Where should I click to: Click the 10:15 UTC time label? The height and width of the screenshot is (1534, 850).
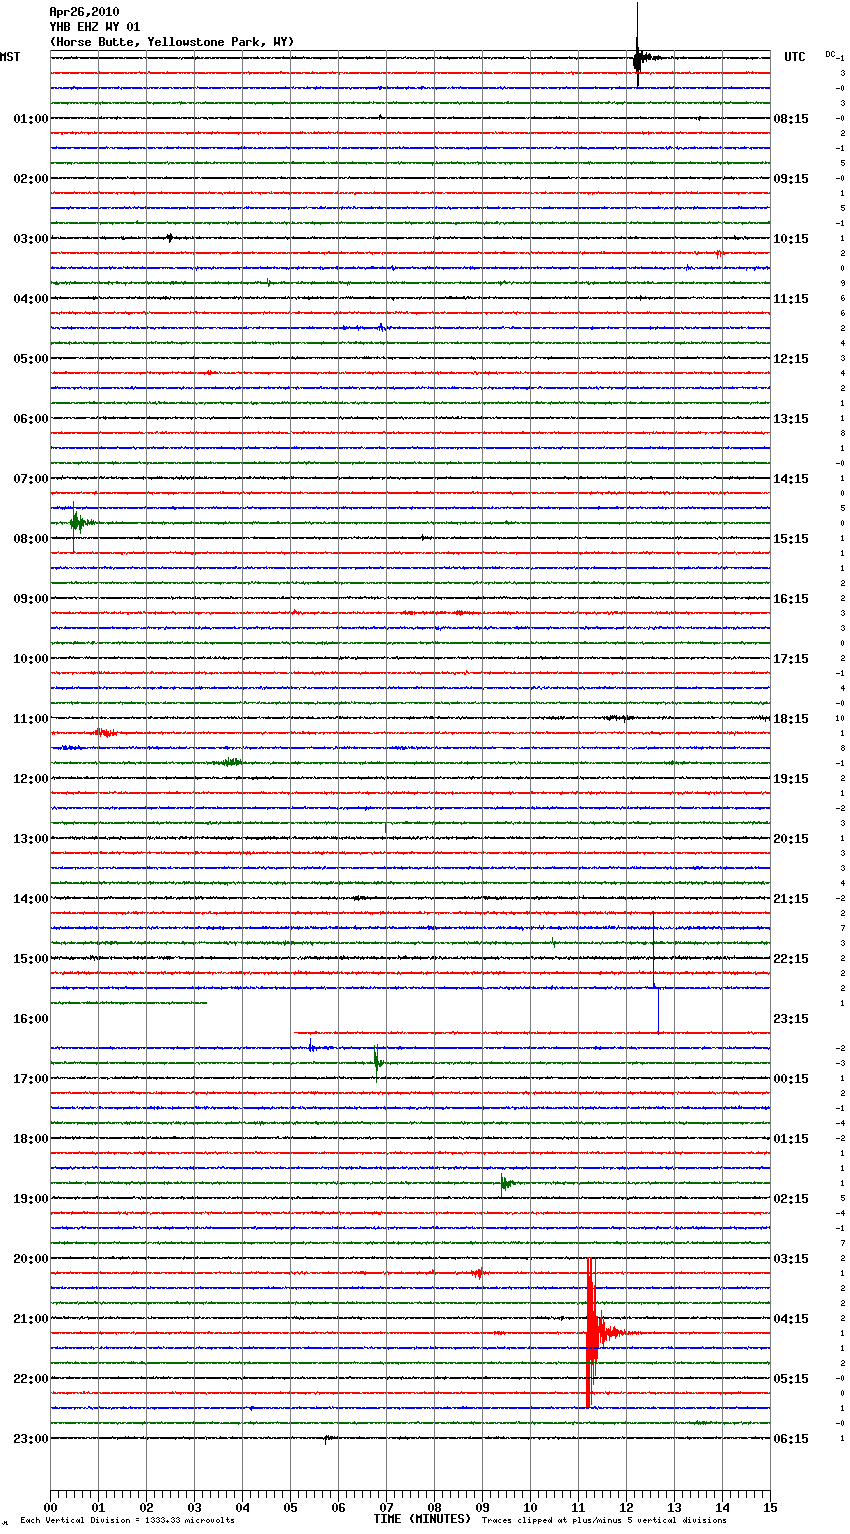pos(791,239)
